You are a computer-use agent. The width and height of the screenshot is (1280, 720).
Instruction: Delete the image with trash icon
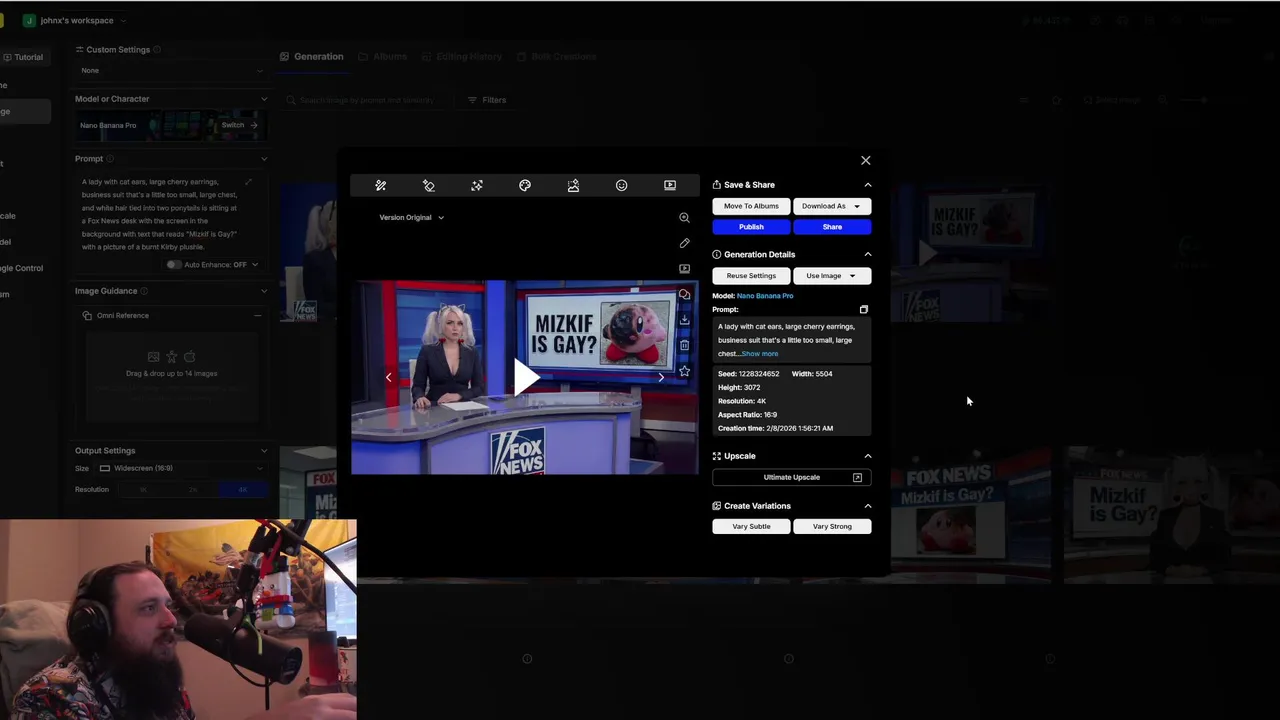(x=684, y=345)
